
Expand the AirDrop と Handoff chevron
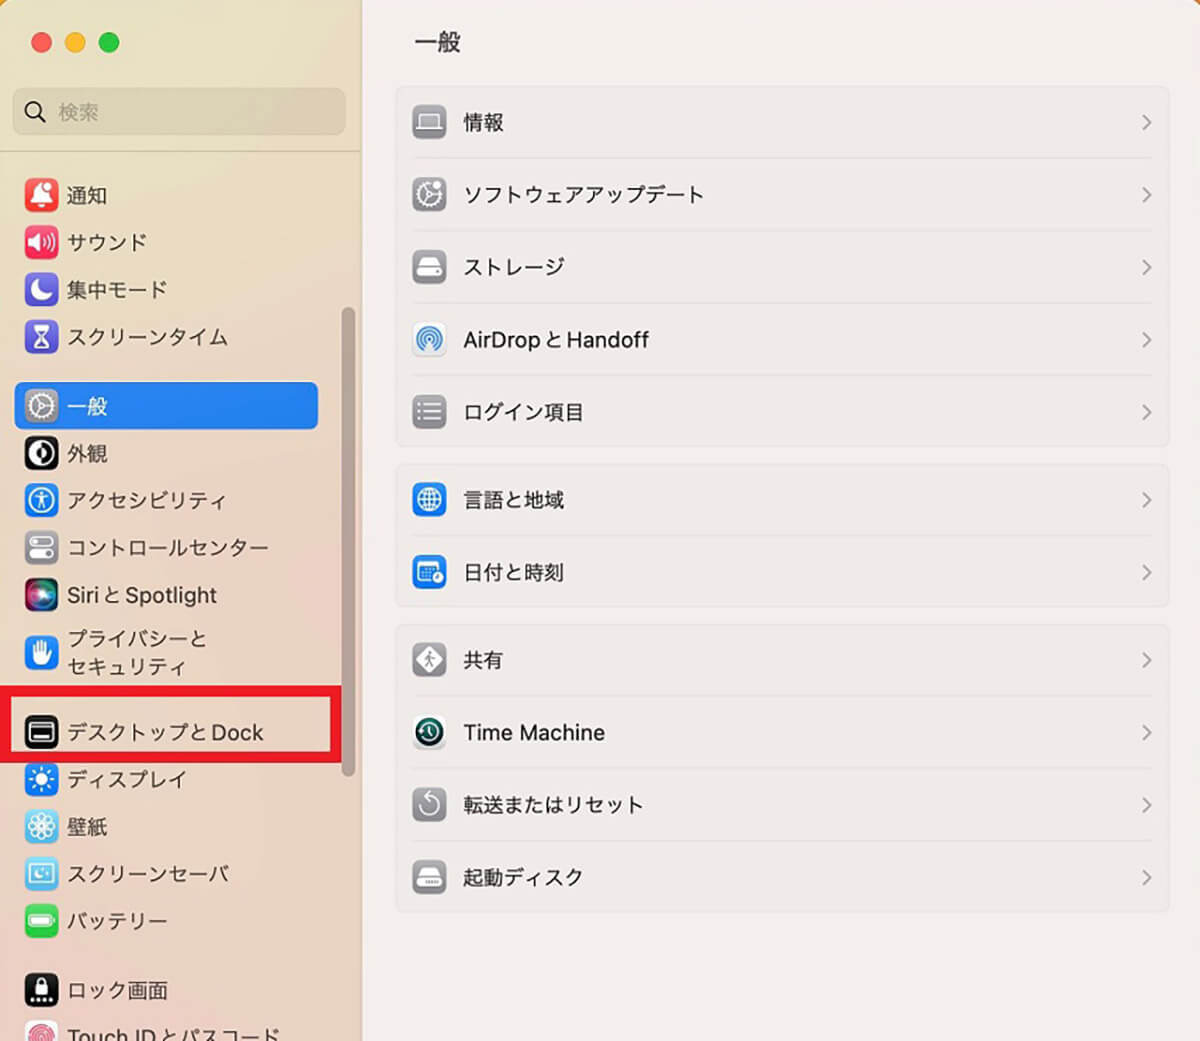[x=1146, y=339]
